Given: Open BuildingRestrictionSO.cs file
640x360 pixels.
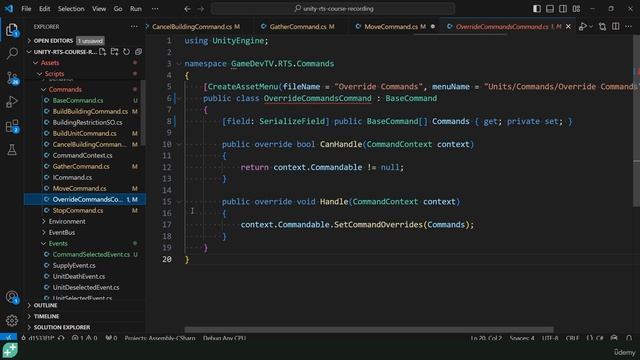Looking at the screenshot, I should pos(87,122).
